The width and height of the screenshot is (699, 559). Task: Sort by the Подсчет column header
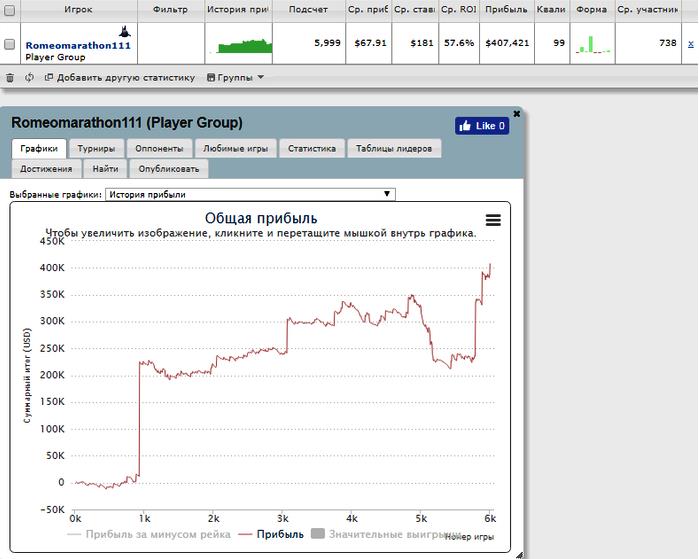pos(308,9)
